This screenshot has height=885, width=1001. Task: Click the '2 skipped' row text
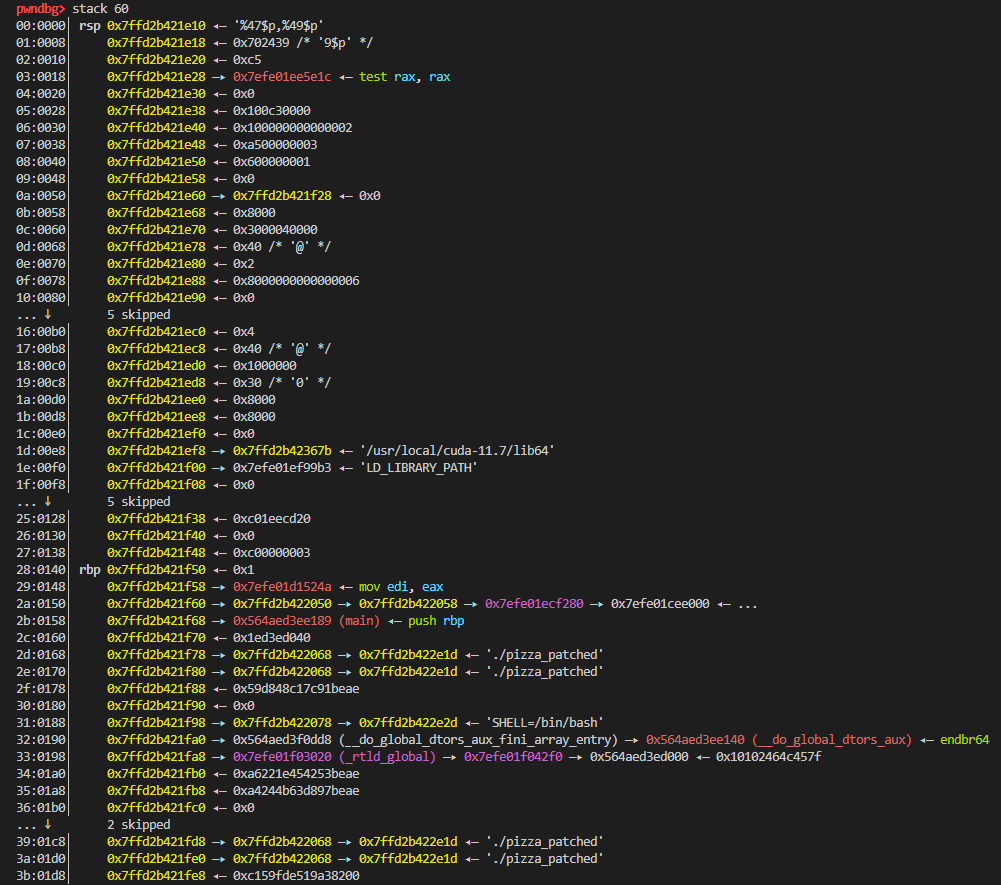139,824
